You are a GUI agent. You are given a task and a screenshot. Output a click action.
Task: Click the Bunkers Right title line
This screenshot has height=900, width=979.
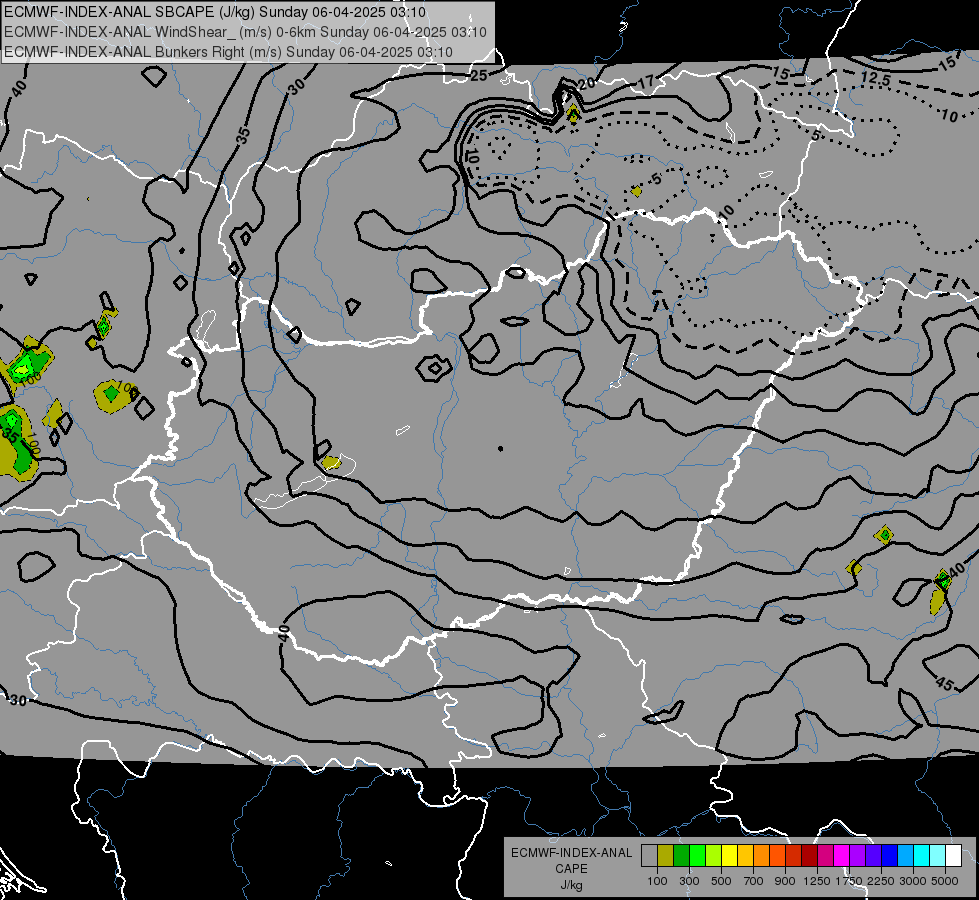(228, 52)
